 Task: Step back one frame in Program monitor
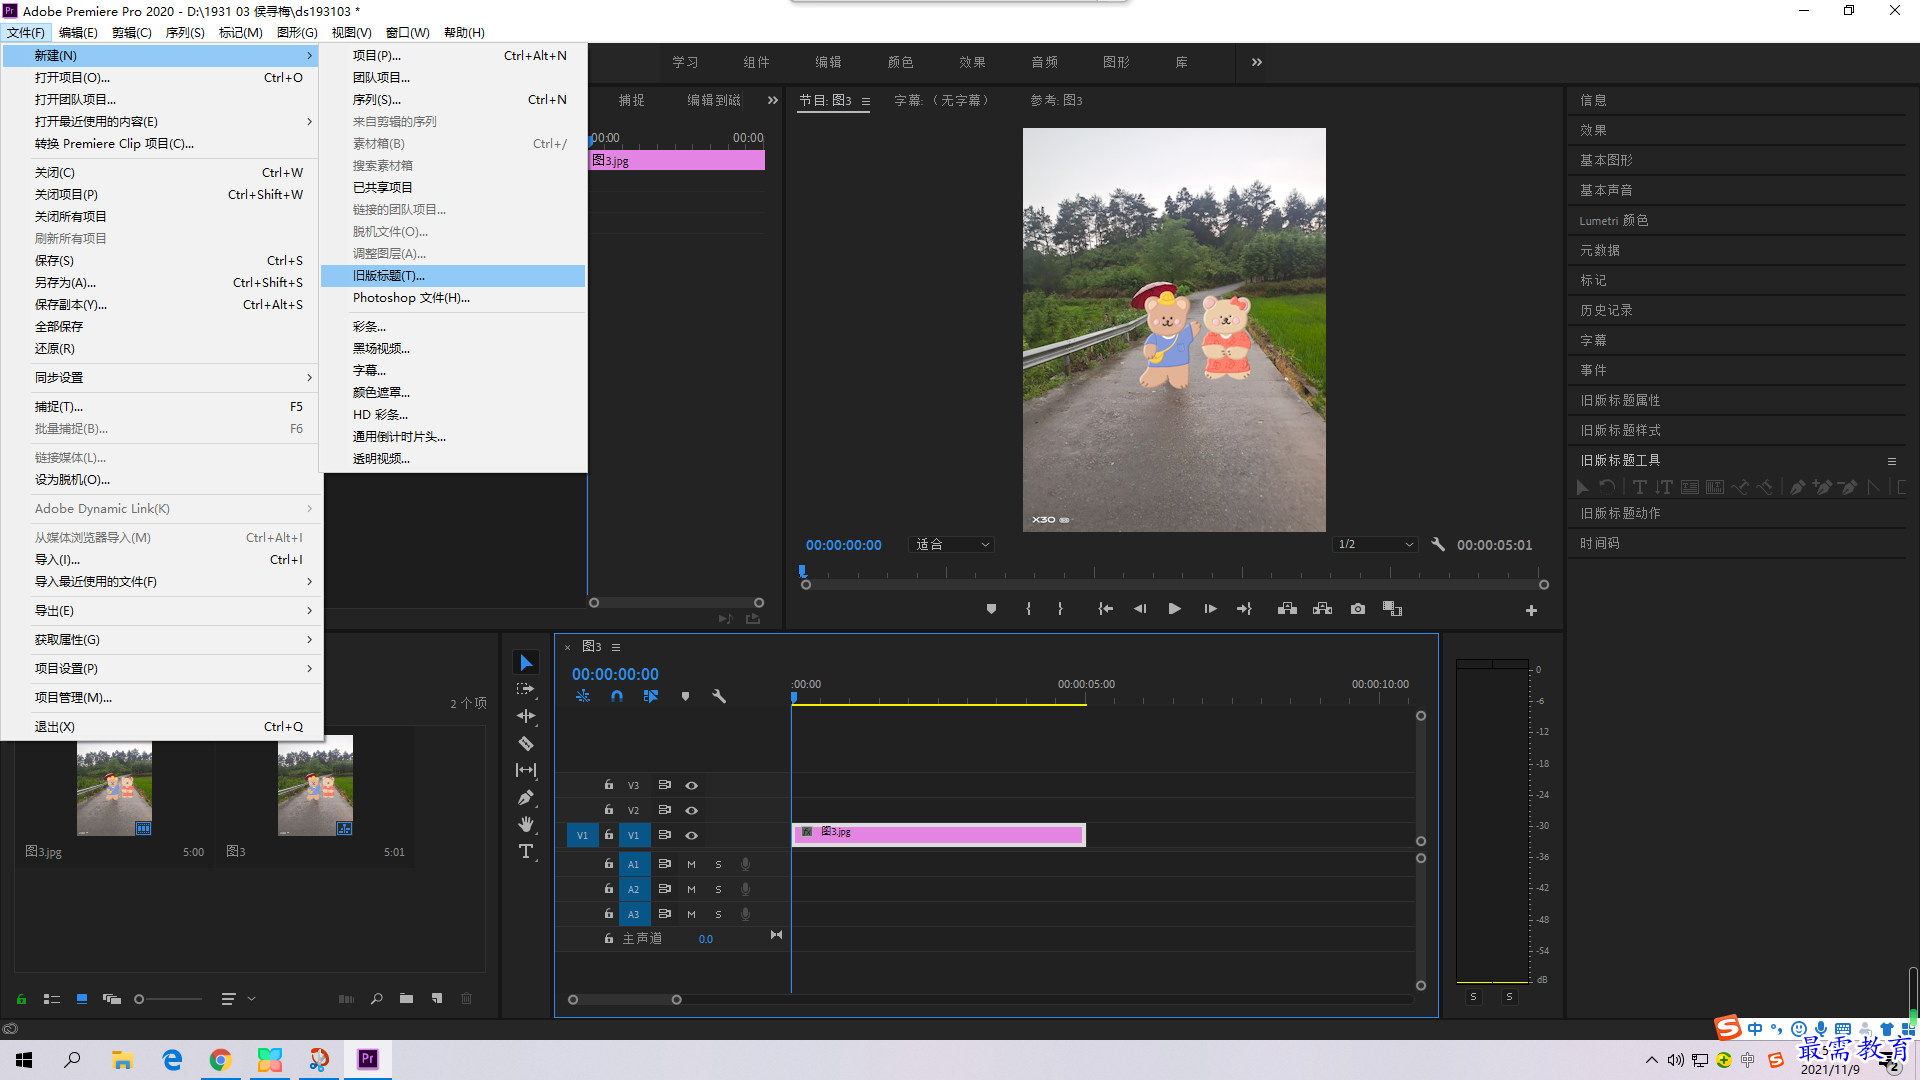[1140, 609]
